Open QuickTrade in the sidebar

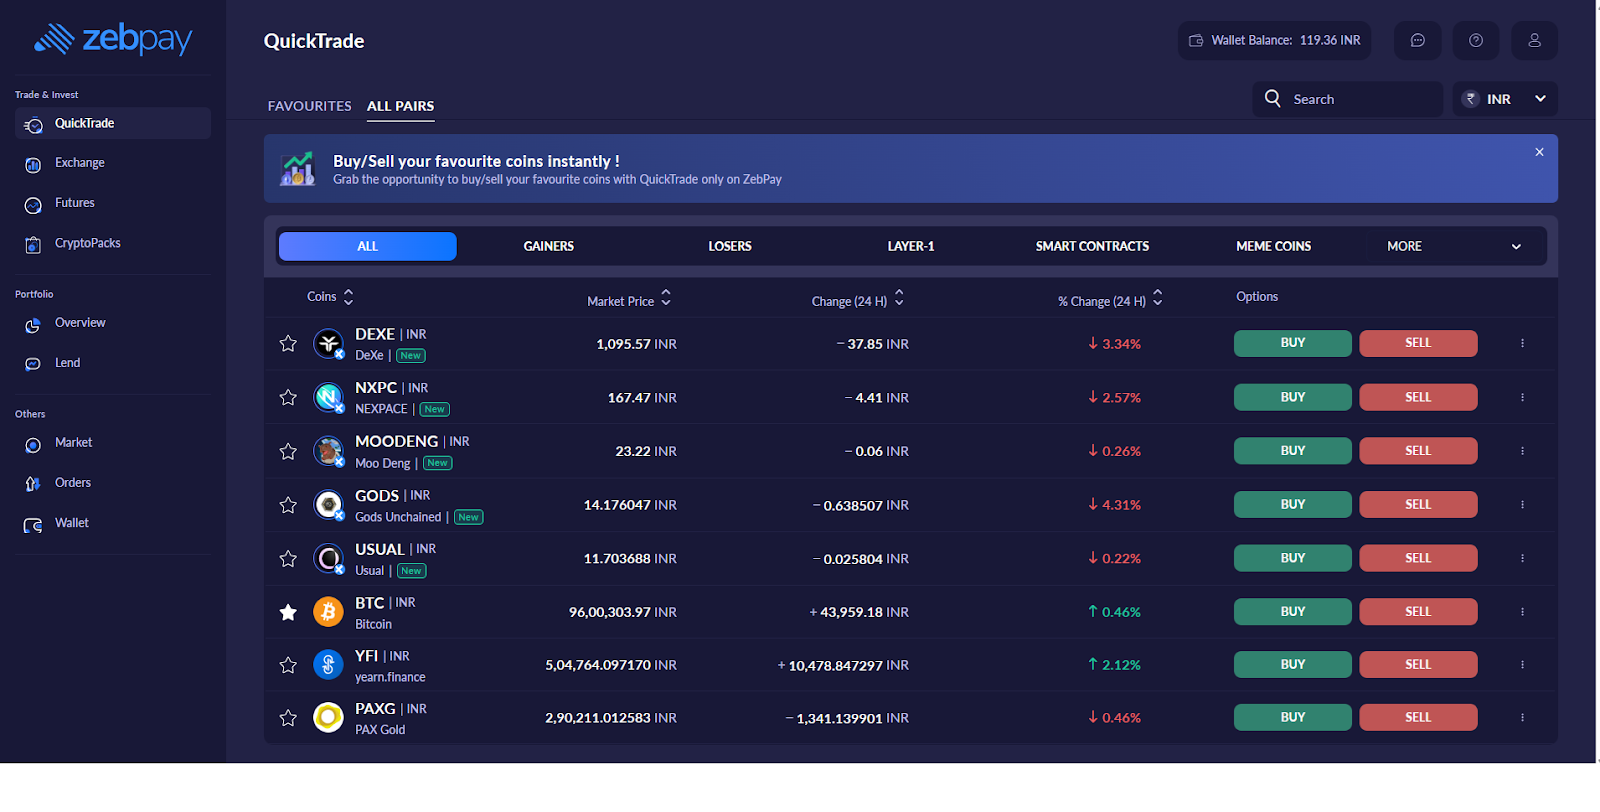tap(113, 123)
